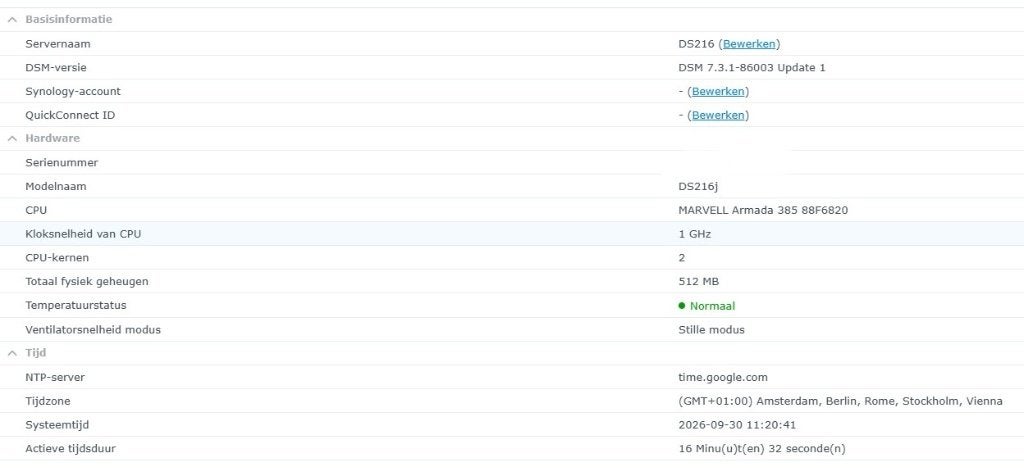Click the Actieve tijdsduur label
1024x476 pixels.
pyautogui.click(x=71, y=449)
